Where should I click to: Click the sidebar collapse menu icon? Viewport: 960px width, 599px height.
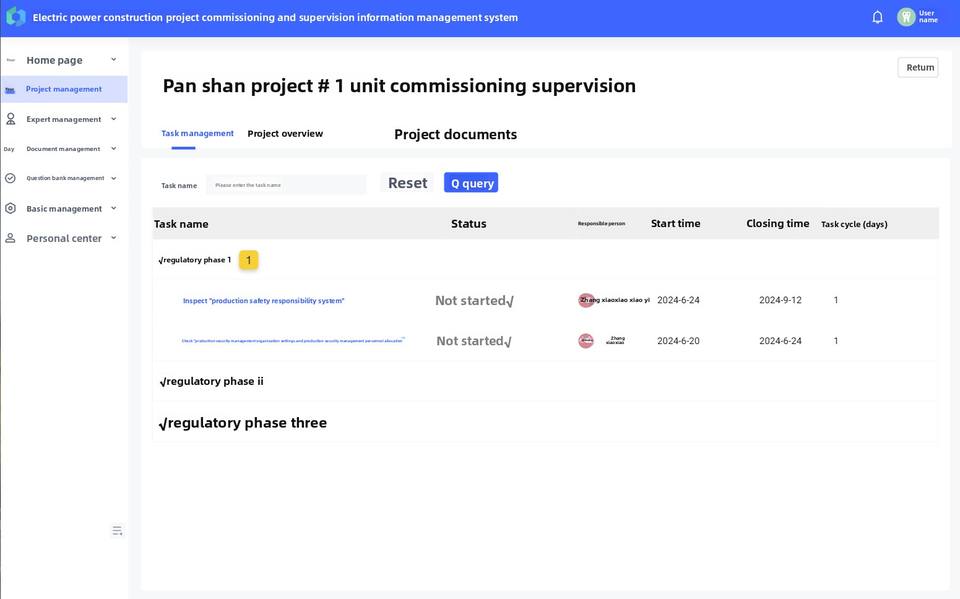click(x=117, y=531)
